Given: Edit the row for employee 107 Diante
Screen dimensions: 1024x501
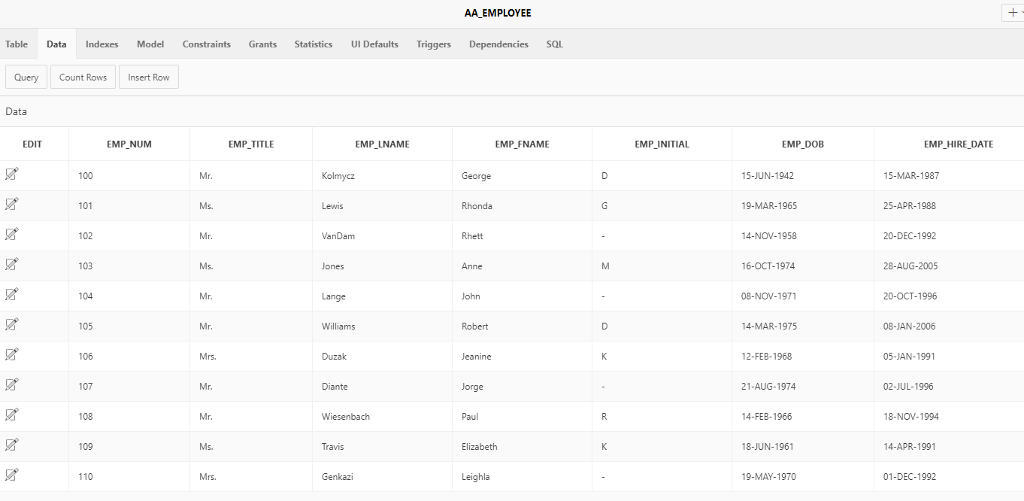Looking at the screenshot, I should tap(12, 384).
